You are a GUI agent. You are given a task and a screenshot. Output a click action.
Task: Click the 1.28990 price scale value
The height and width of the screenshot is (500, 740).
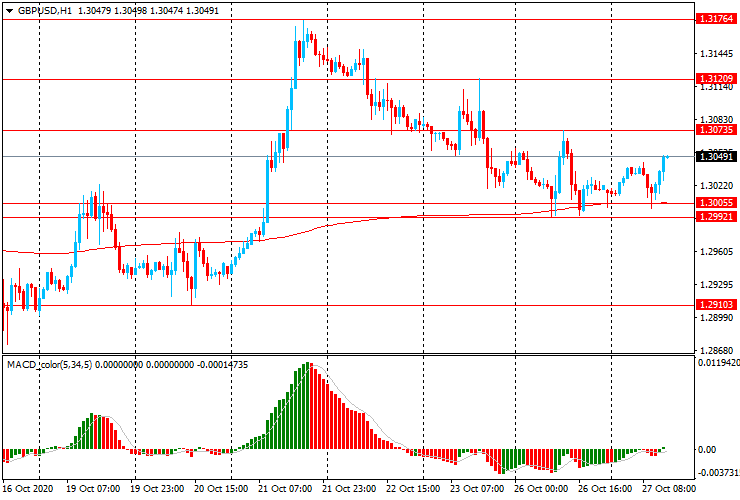tap(716, 318)
